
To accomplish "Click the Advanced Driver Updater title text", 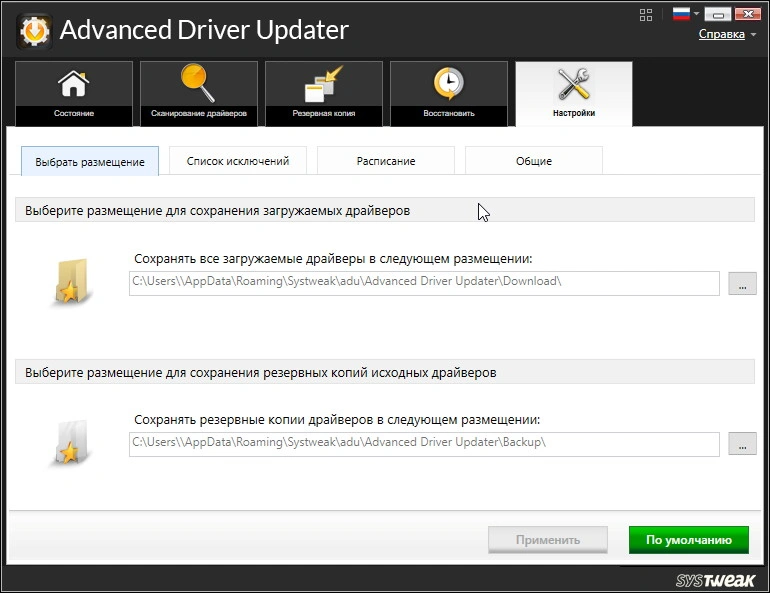I will (x=204, y=29).
